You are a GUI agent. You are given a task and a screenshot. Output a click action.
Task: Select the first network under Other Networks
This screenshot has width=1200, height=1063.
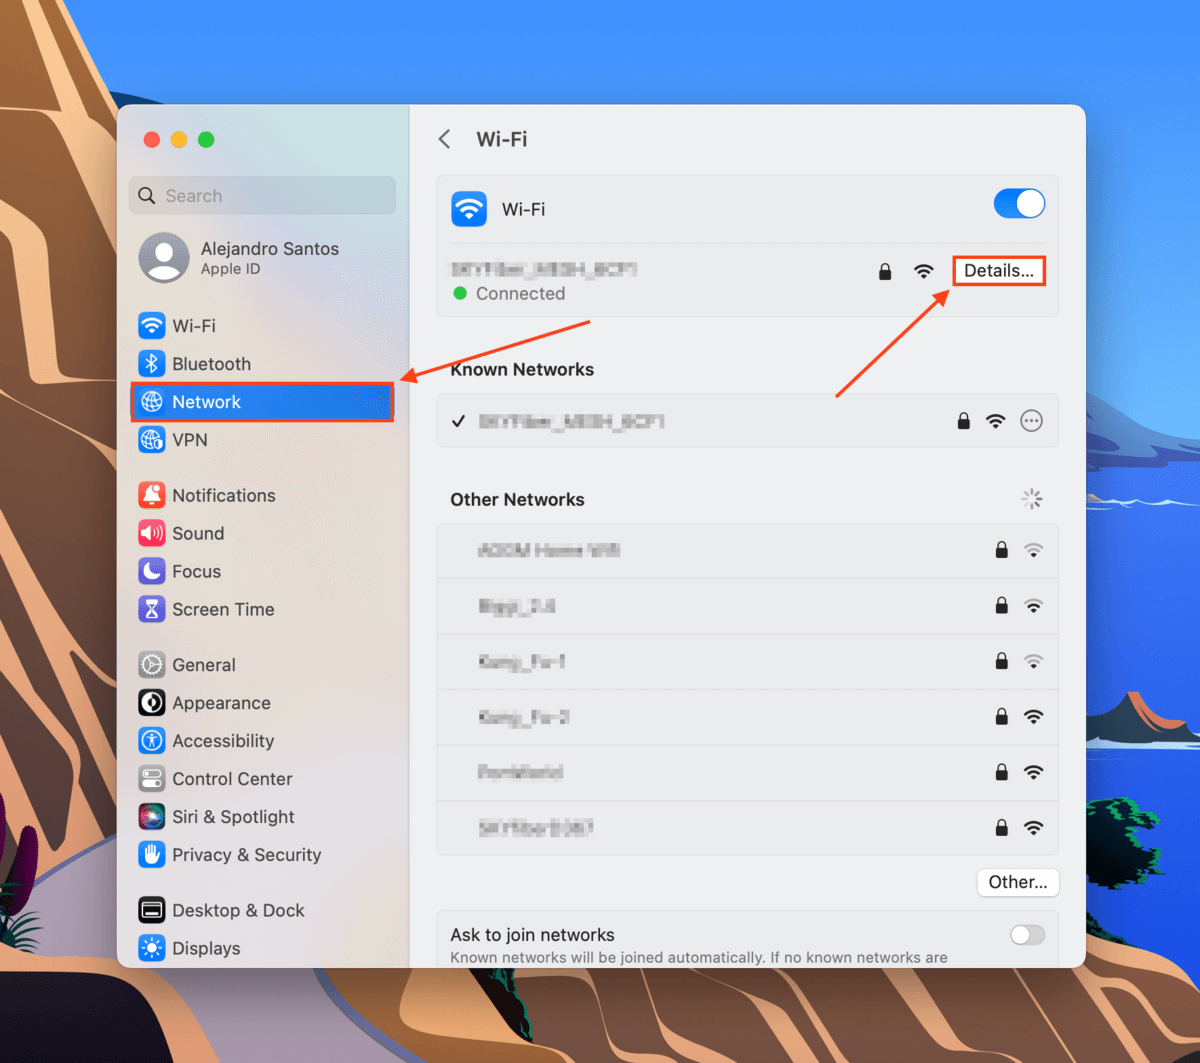747,550
